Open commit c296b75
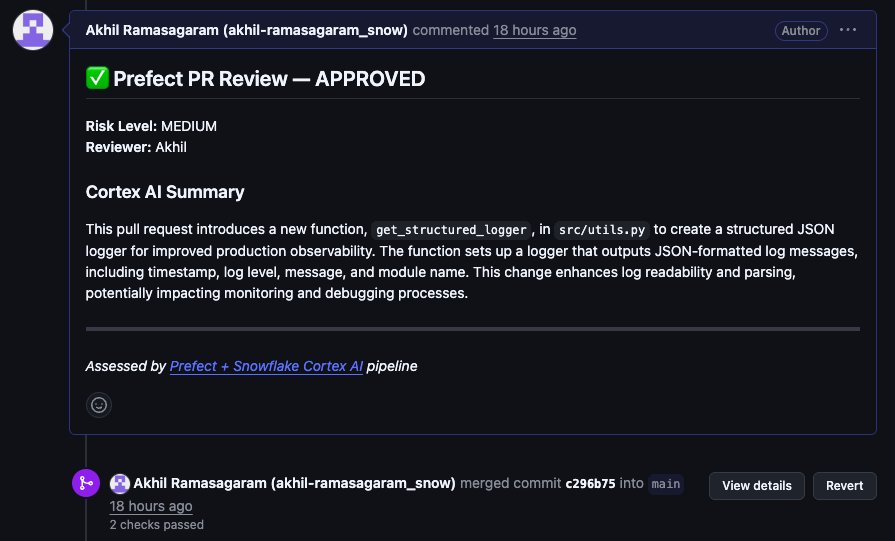This screenshot has height=541, width=895. point(590,484)
